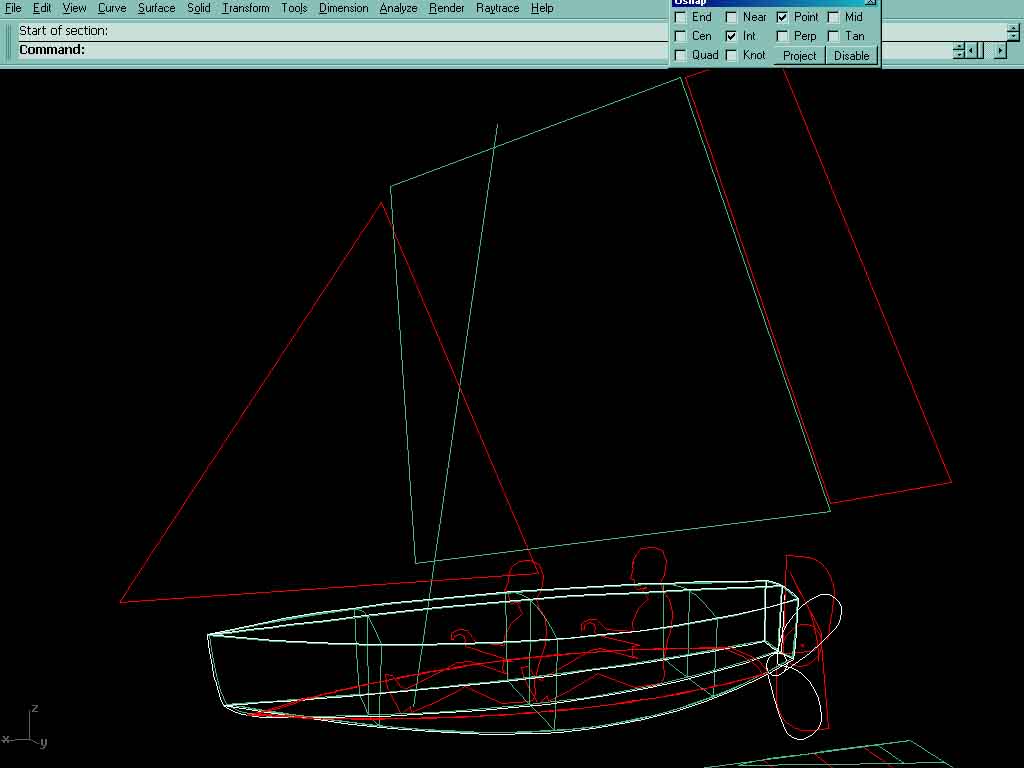Uncheck the Int object snap
Screen dimensions: 1024x768
pos(732,36)
